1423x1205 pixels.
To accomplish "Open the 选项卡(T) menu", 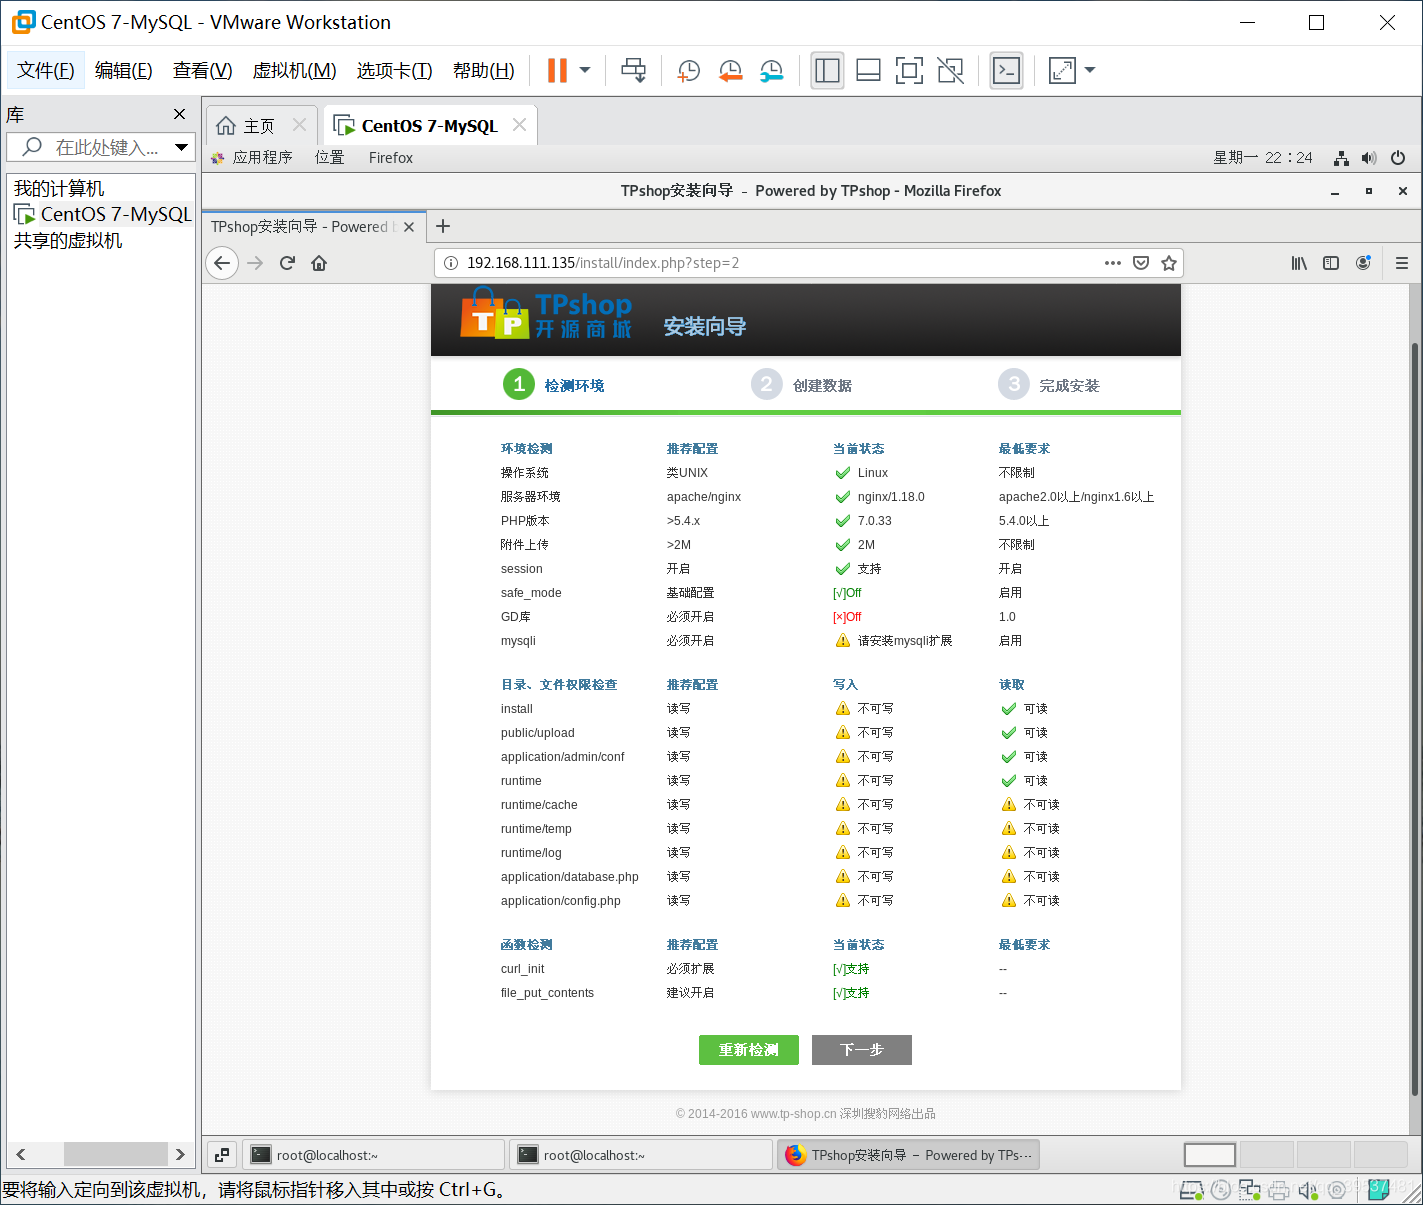I will pyautogui.click(x=395, y=70).
